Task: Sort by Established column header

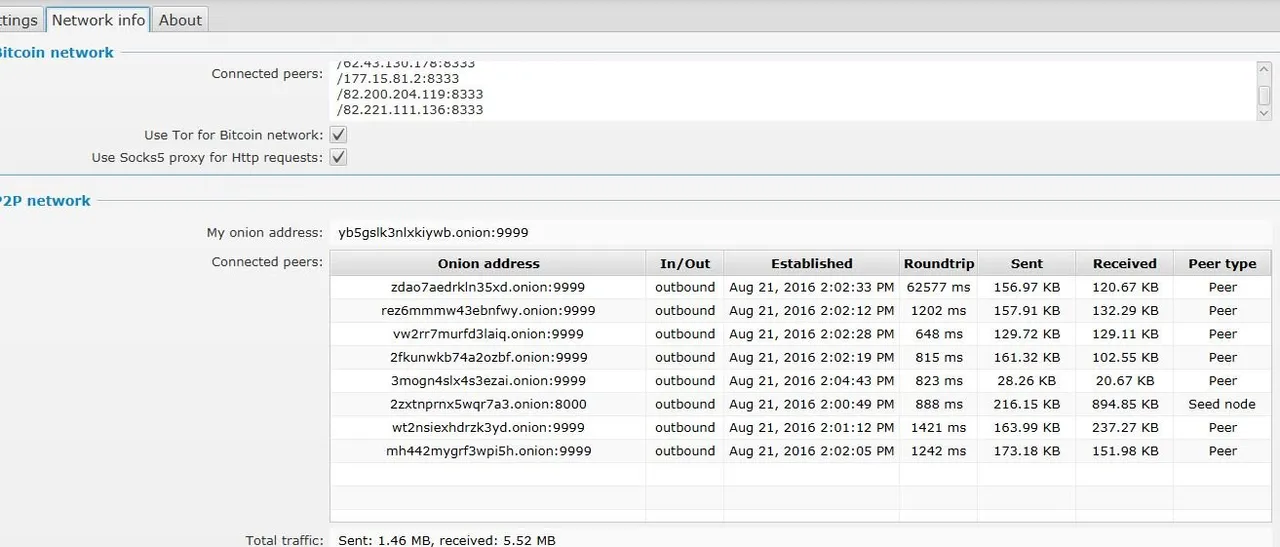Action: coord(812,264)
